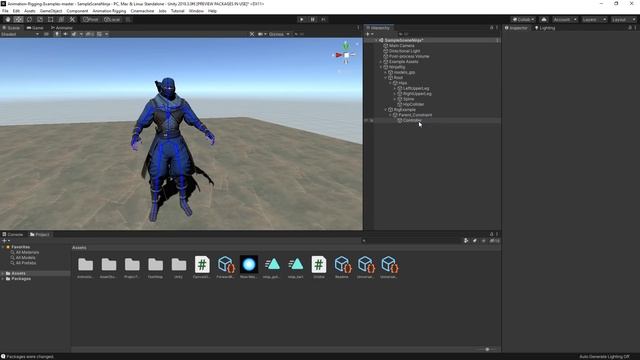Open the custom editor tools icon
Image resolution: width=640 pixels, height=360 pixels.
point(72,20)
